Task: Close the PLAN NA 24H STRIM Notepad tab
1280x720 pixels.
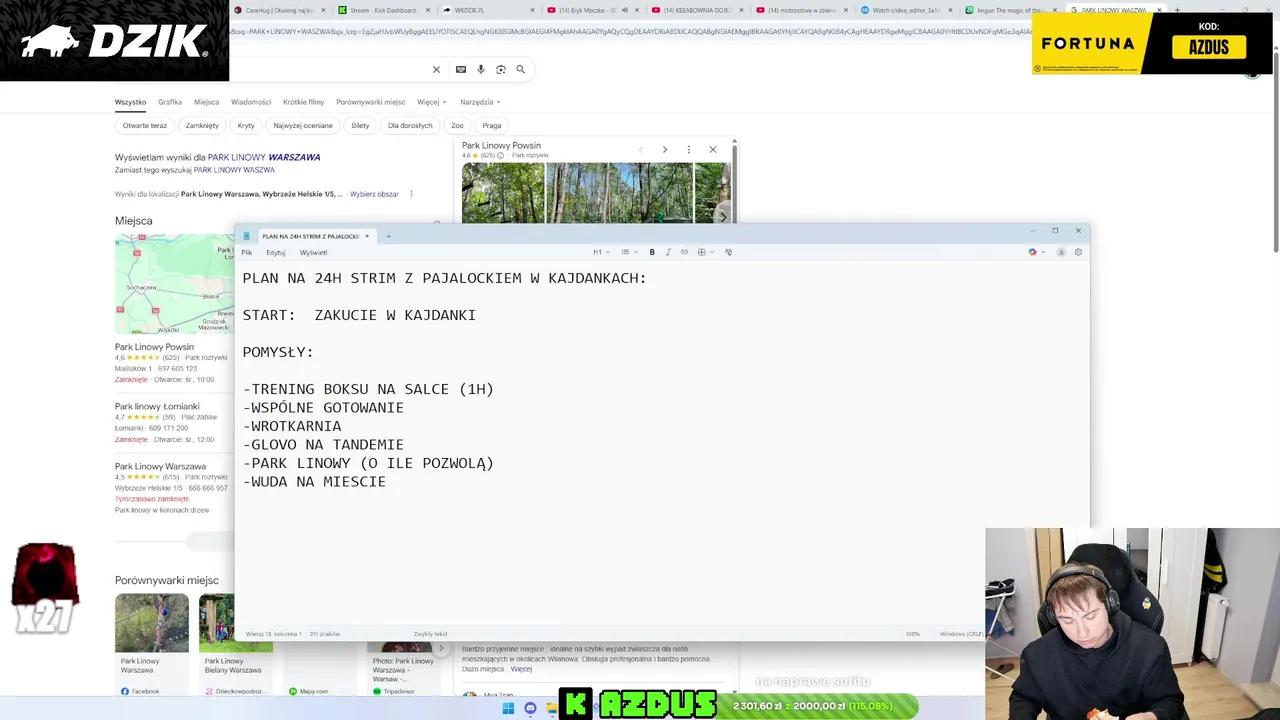Action: [x=366, y=236]
